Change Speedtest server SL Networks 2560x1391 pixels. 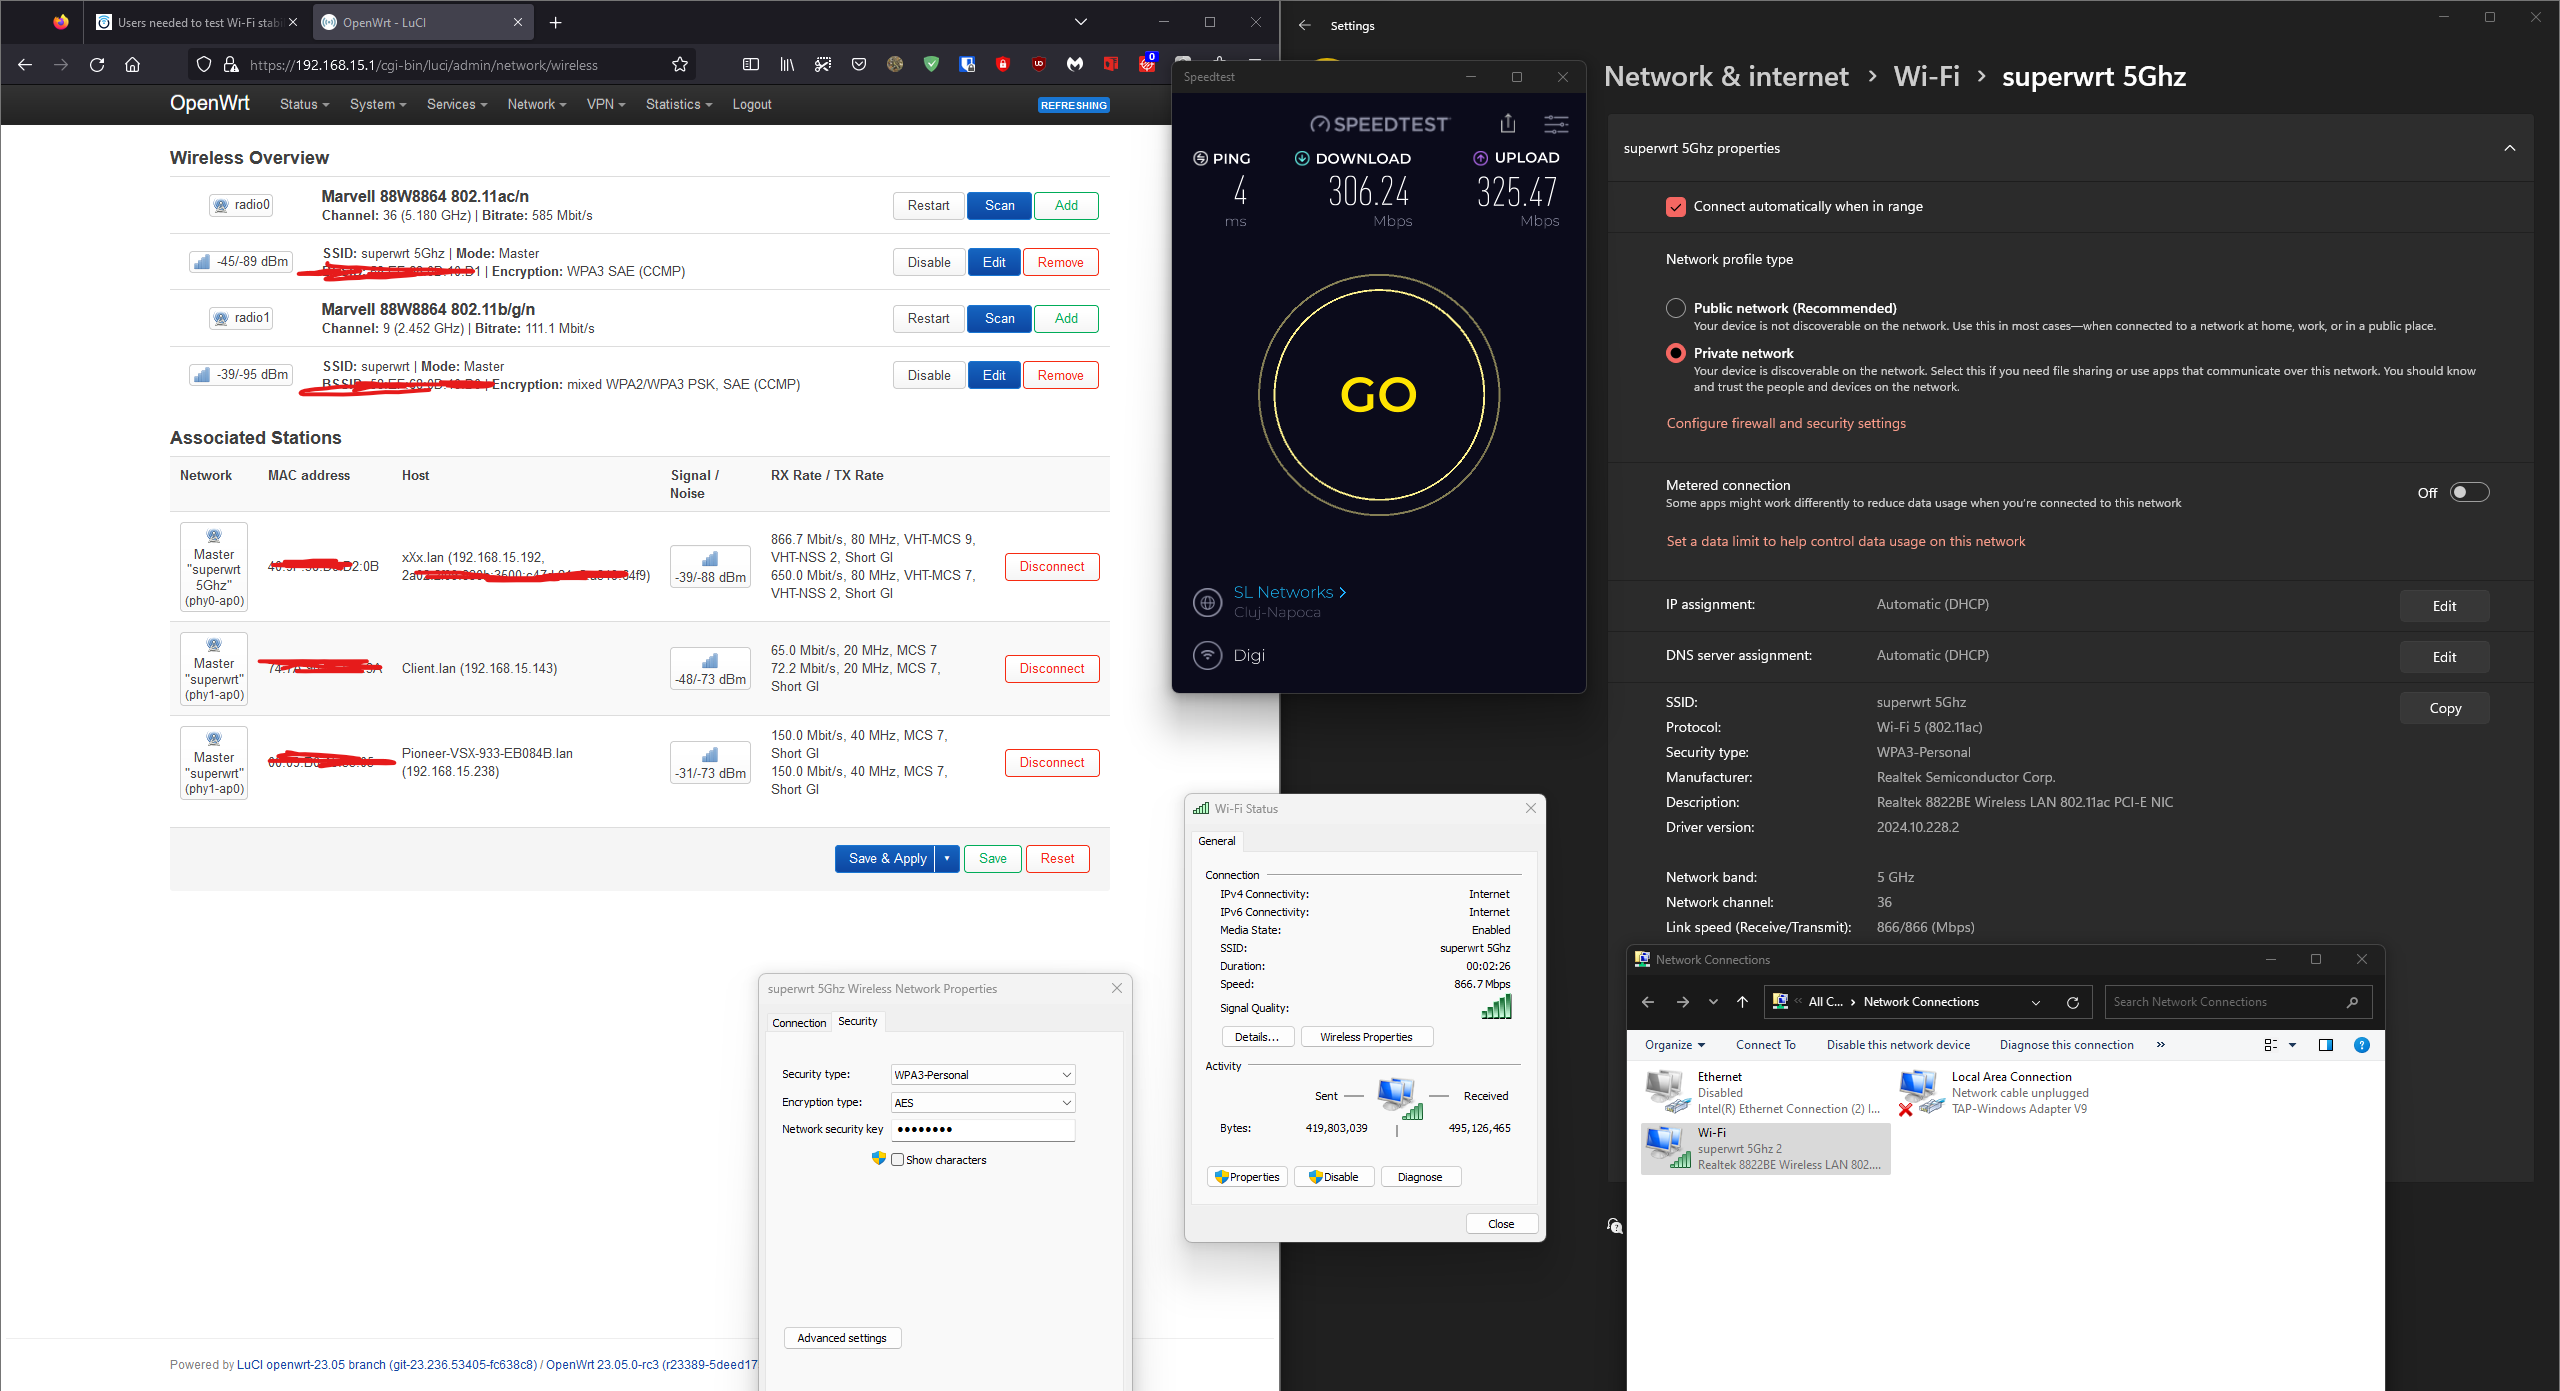[x=1289, y=592]
